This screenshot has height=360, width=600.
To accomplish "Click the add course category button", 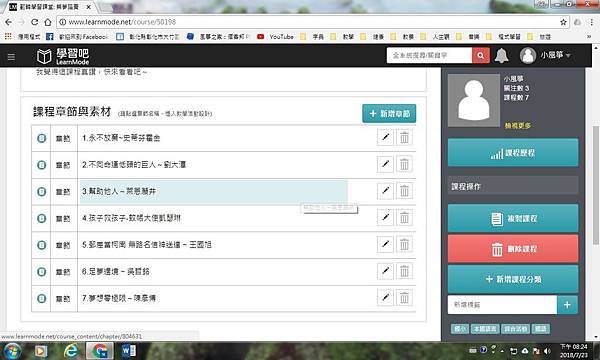I will click(x=513, y=279).
